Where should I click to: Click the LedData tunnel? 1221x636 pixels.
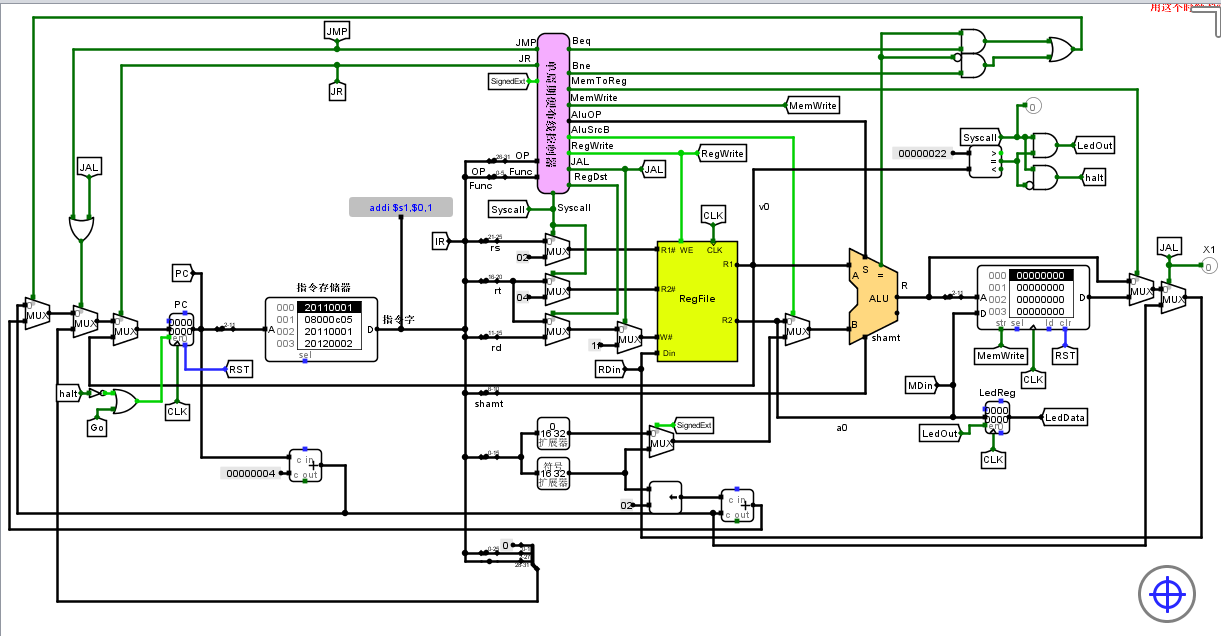click(x=1064, y=417)
